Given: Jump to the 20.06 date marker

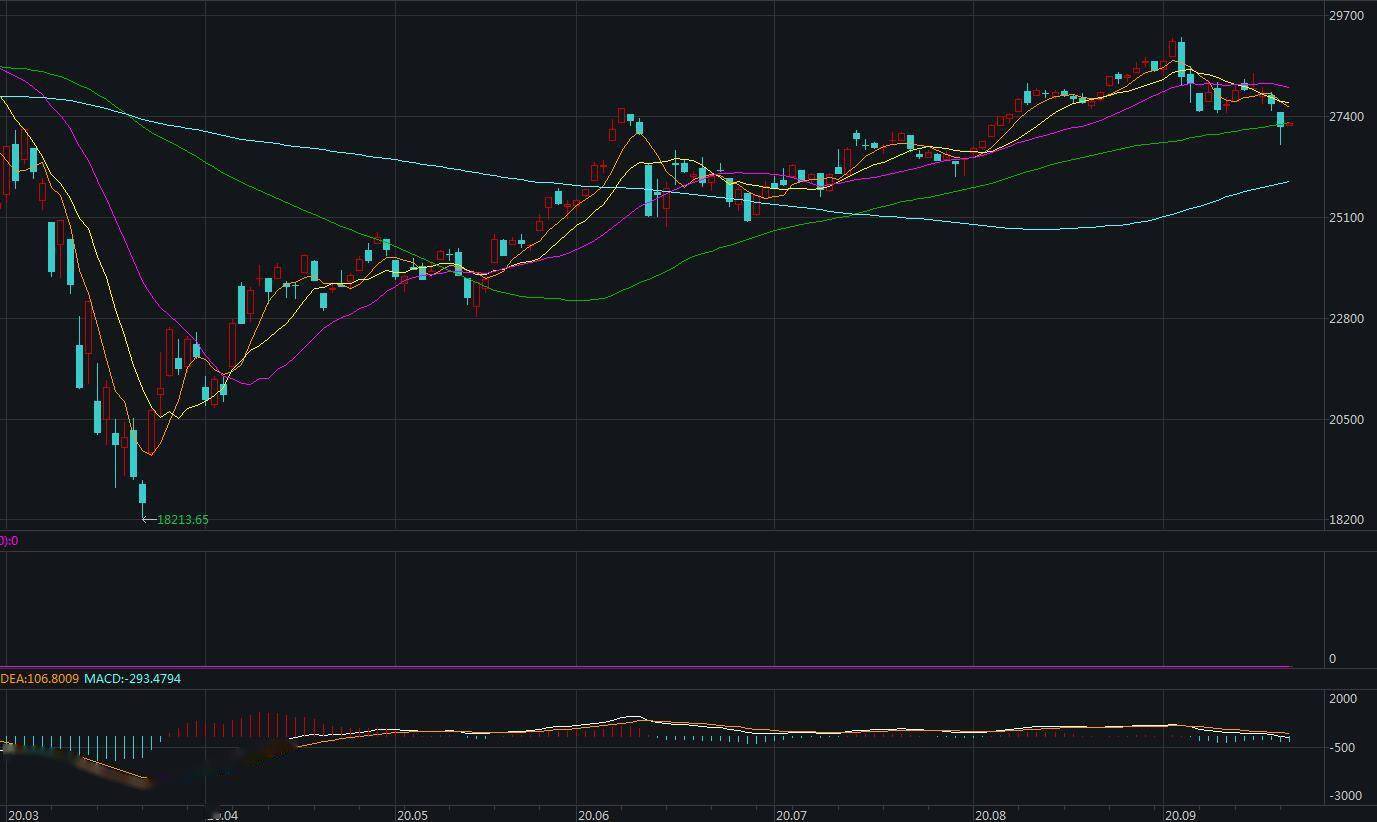Looking at the screenshot, I should coord(593,815).
